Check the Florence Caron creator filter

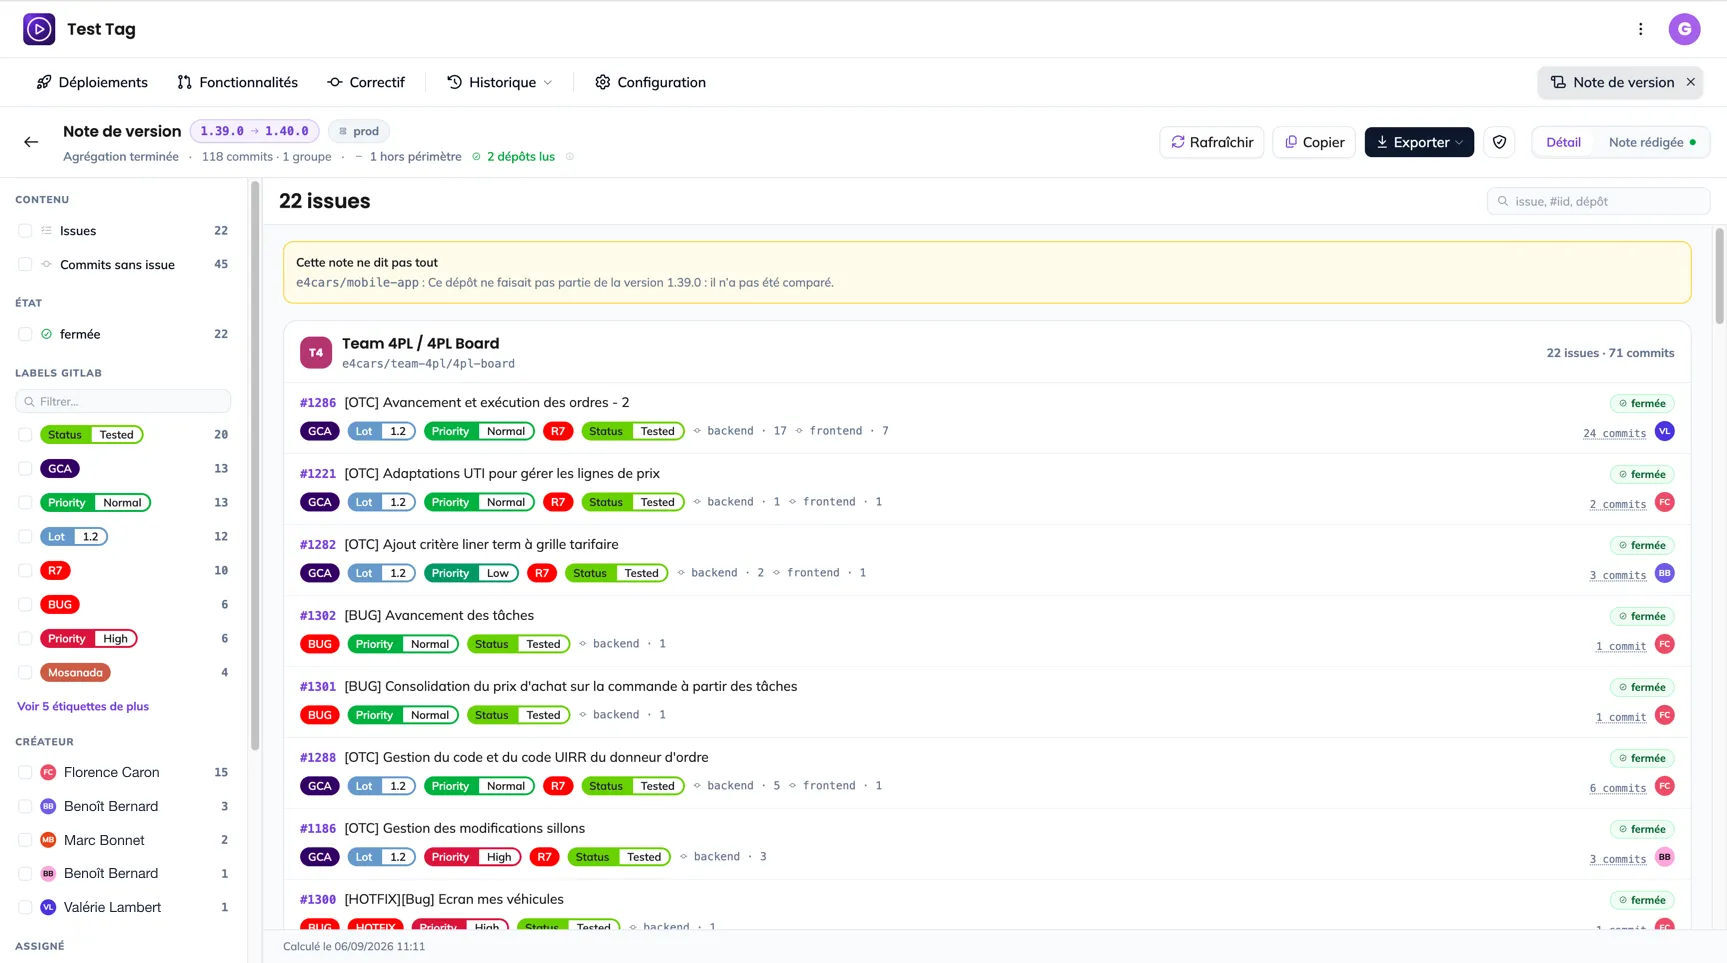pyautogui.click(x=25, y=772)
